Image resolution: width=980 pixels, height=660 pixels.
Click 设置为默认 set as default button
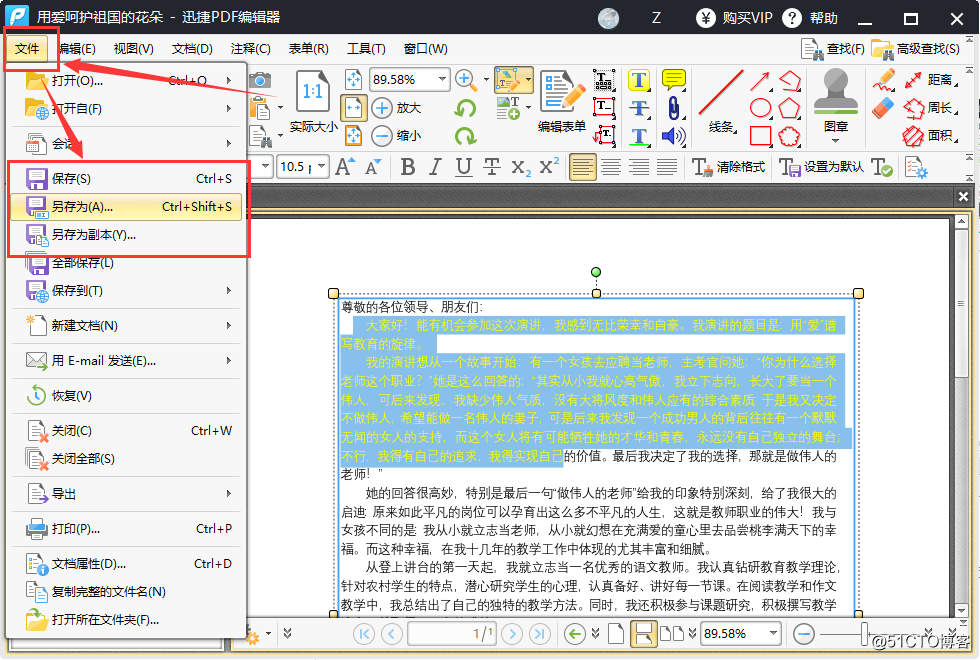[x=821, y=167]
